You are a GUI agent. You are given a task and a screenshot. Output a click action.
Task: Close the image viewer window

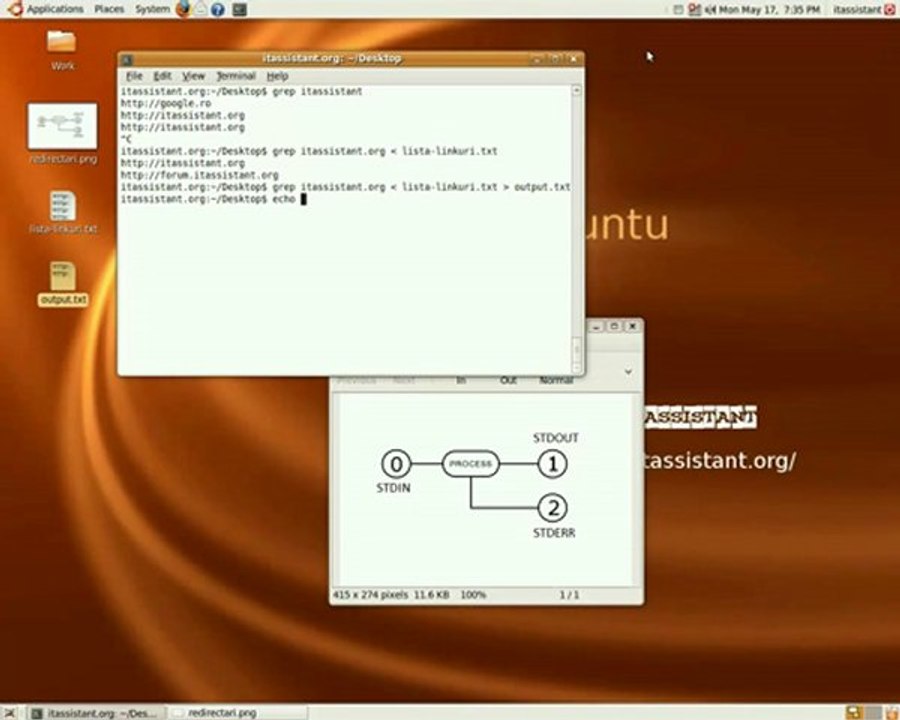coord(633,326)
